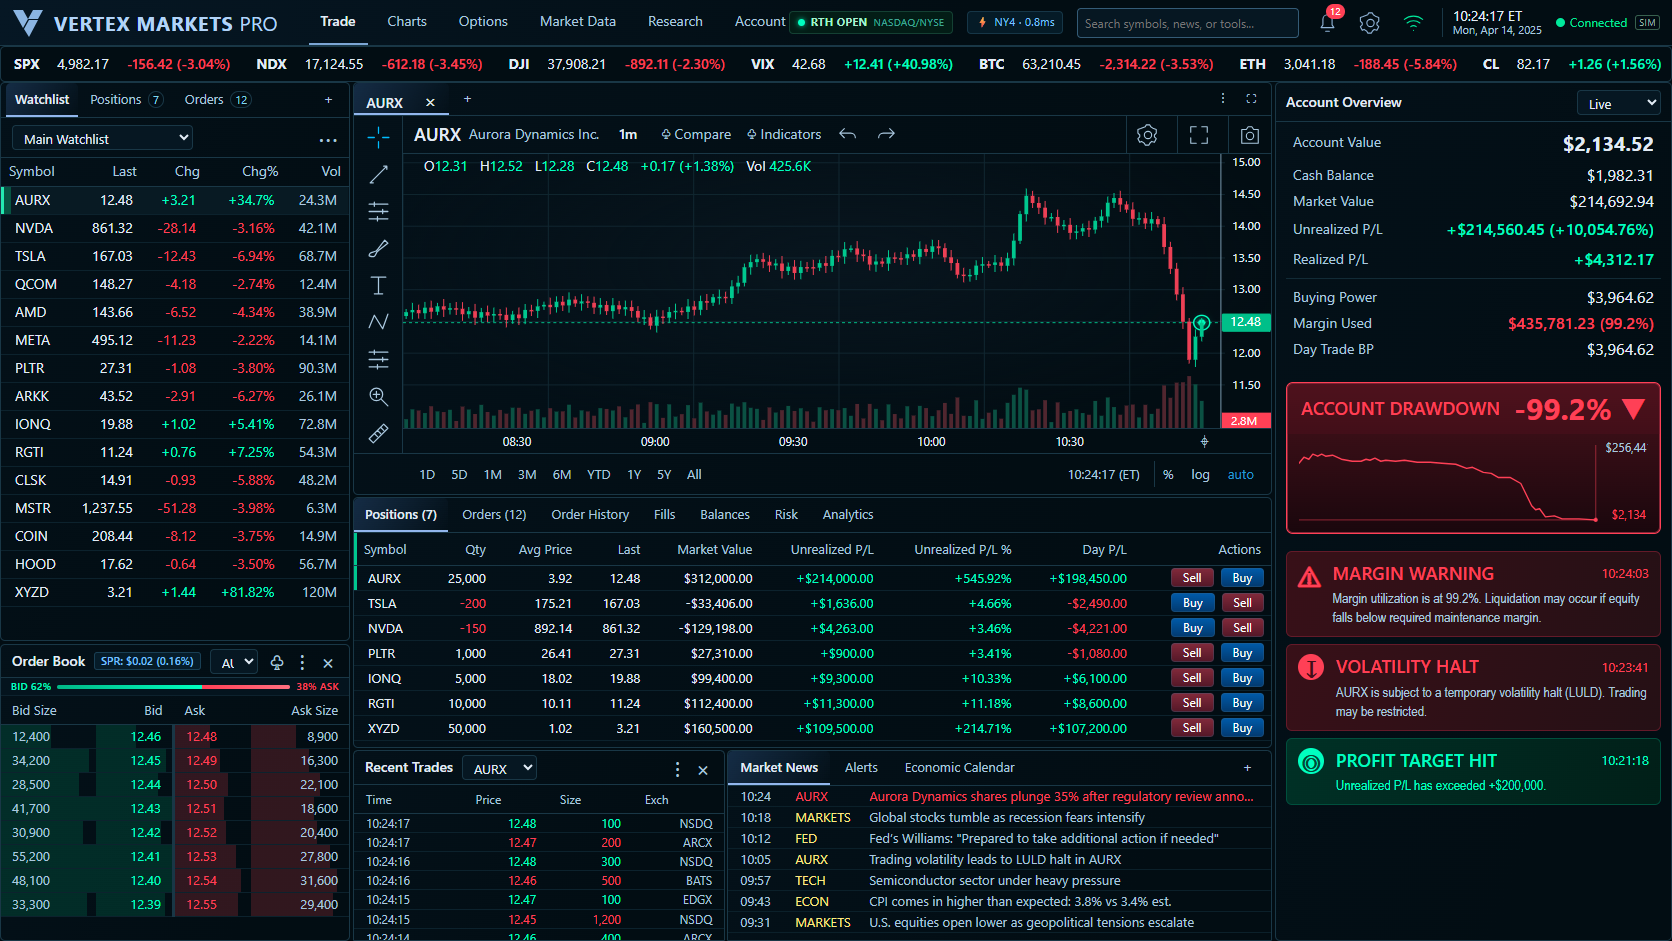Pick the brush drawing tool
The height and width of the screenshot is (941, 1672).
point(378,248)
